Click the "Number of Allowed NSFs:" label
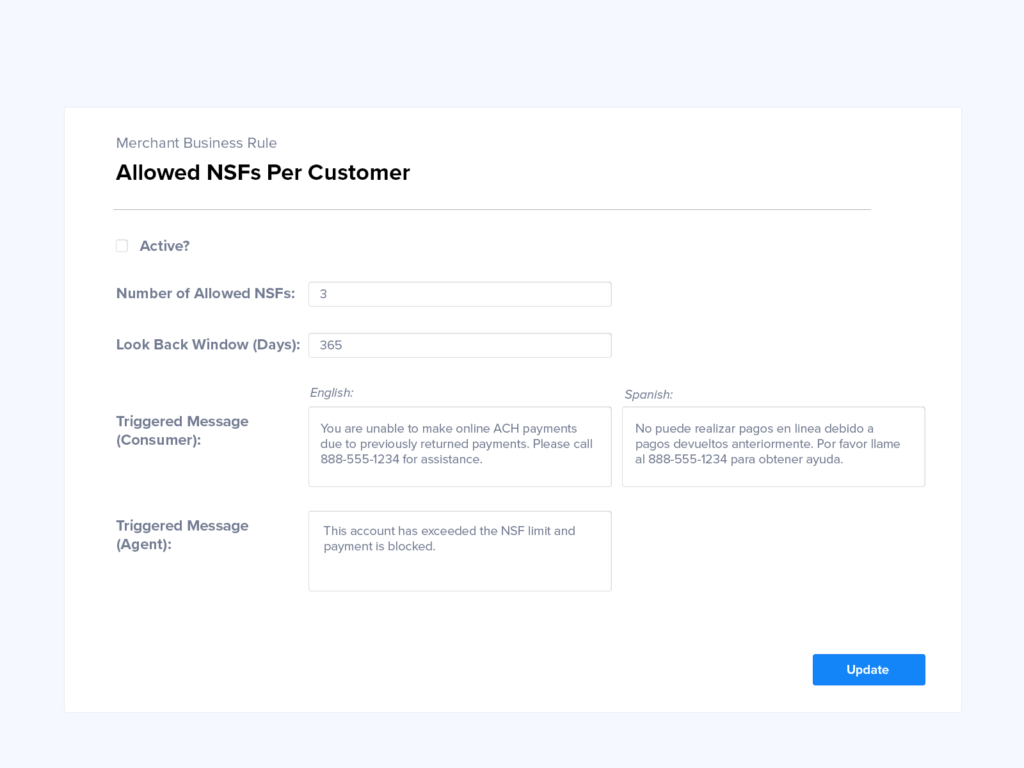This screenshot has height=768, width=1024. tap(206, 294)
